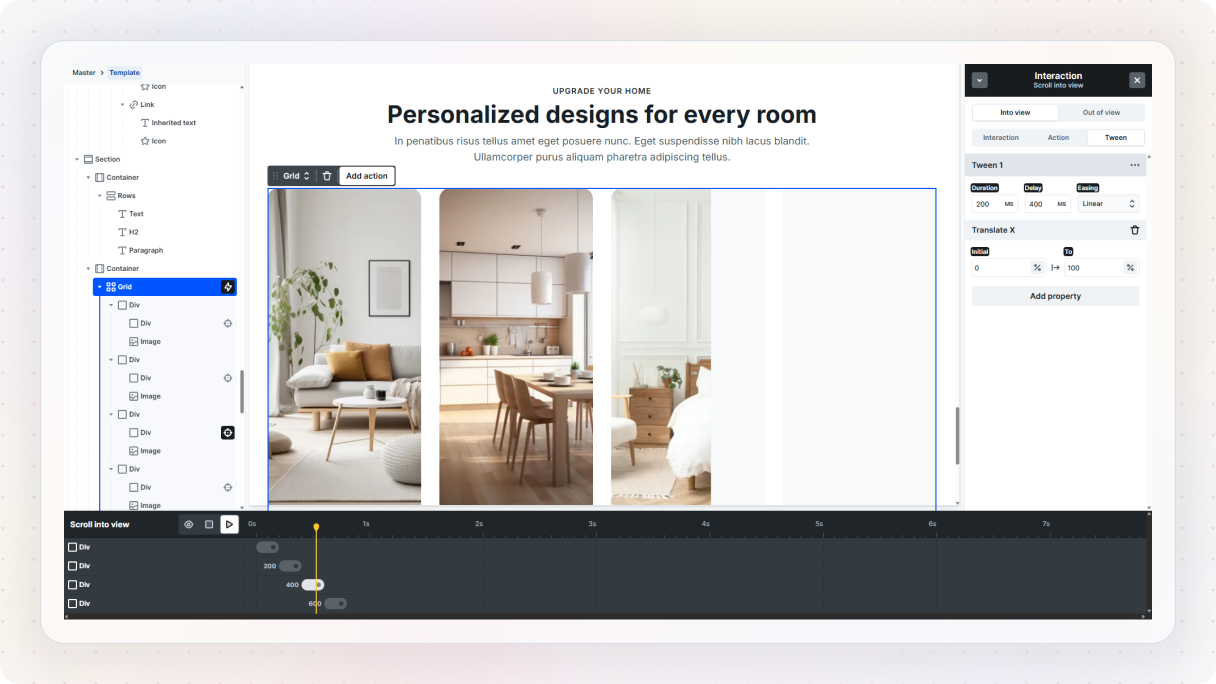Click the Section layout icon in tree

(x=88, y=159)
